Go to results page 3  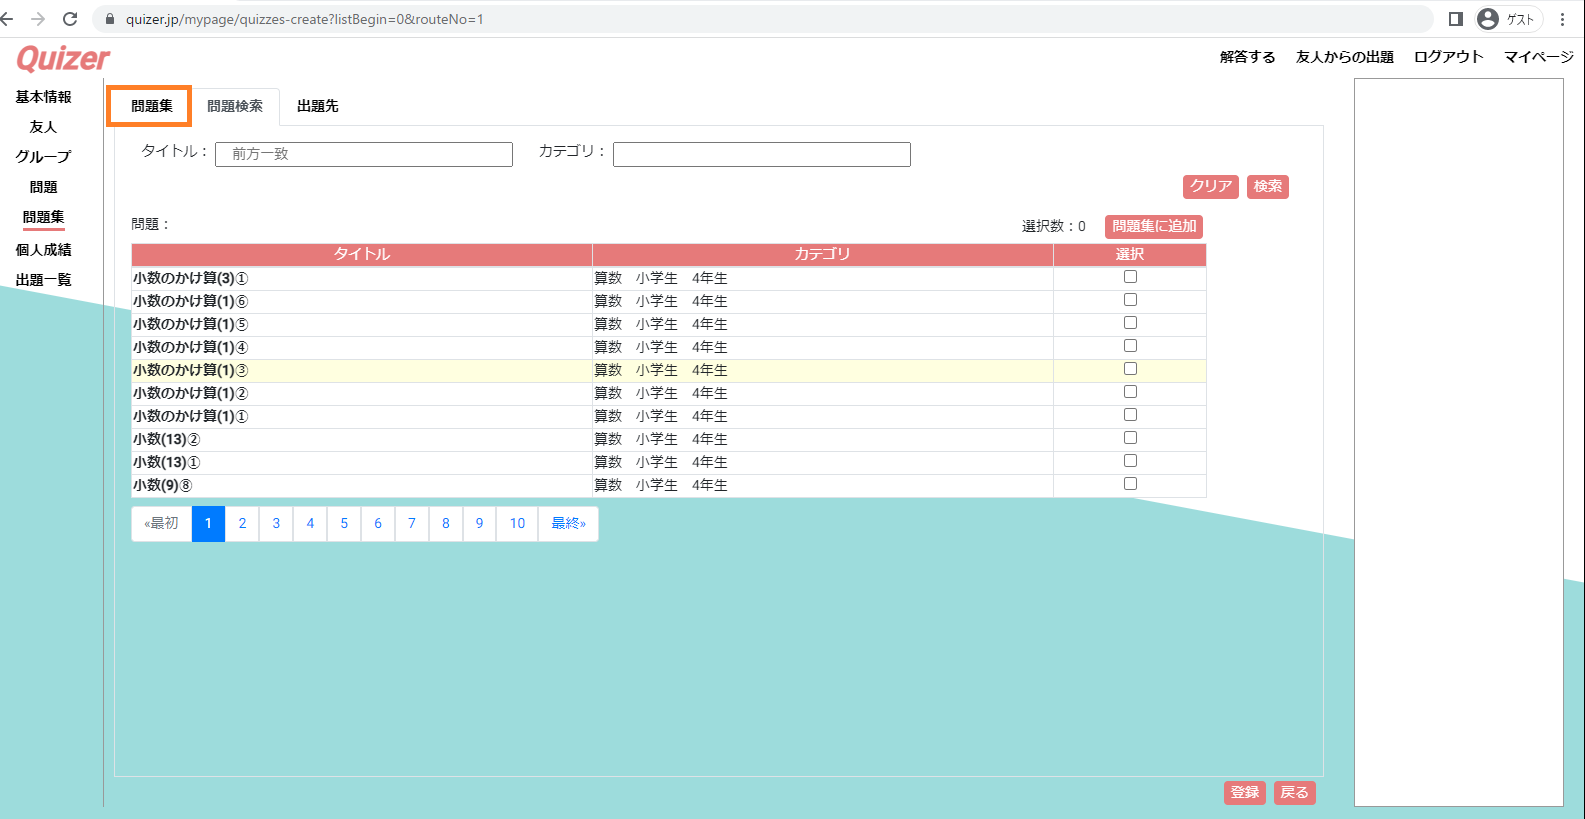[x=276, y=524]
